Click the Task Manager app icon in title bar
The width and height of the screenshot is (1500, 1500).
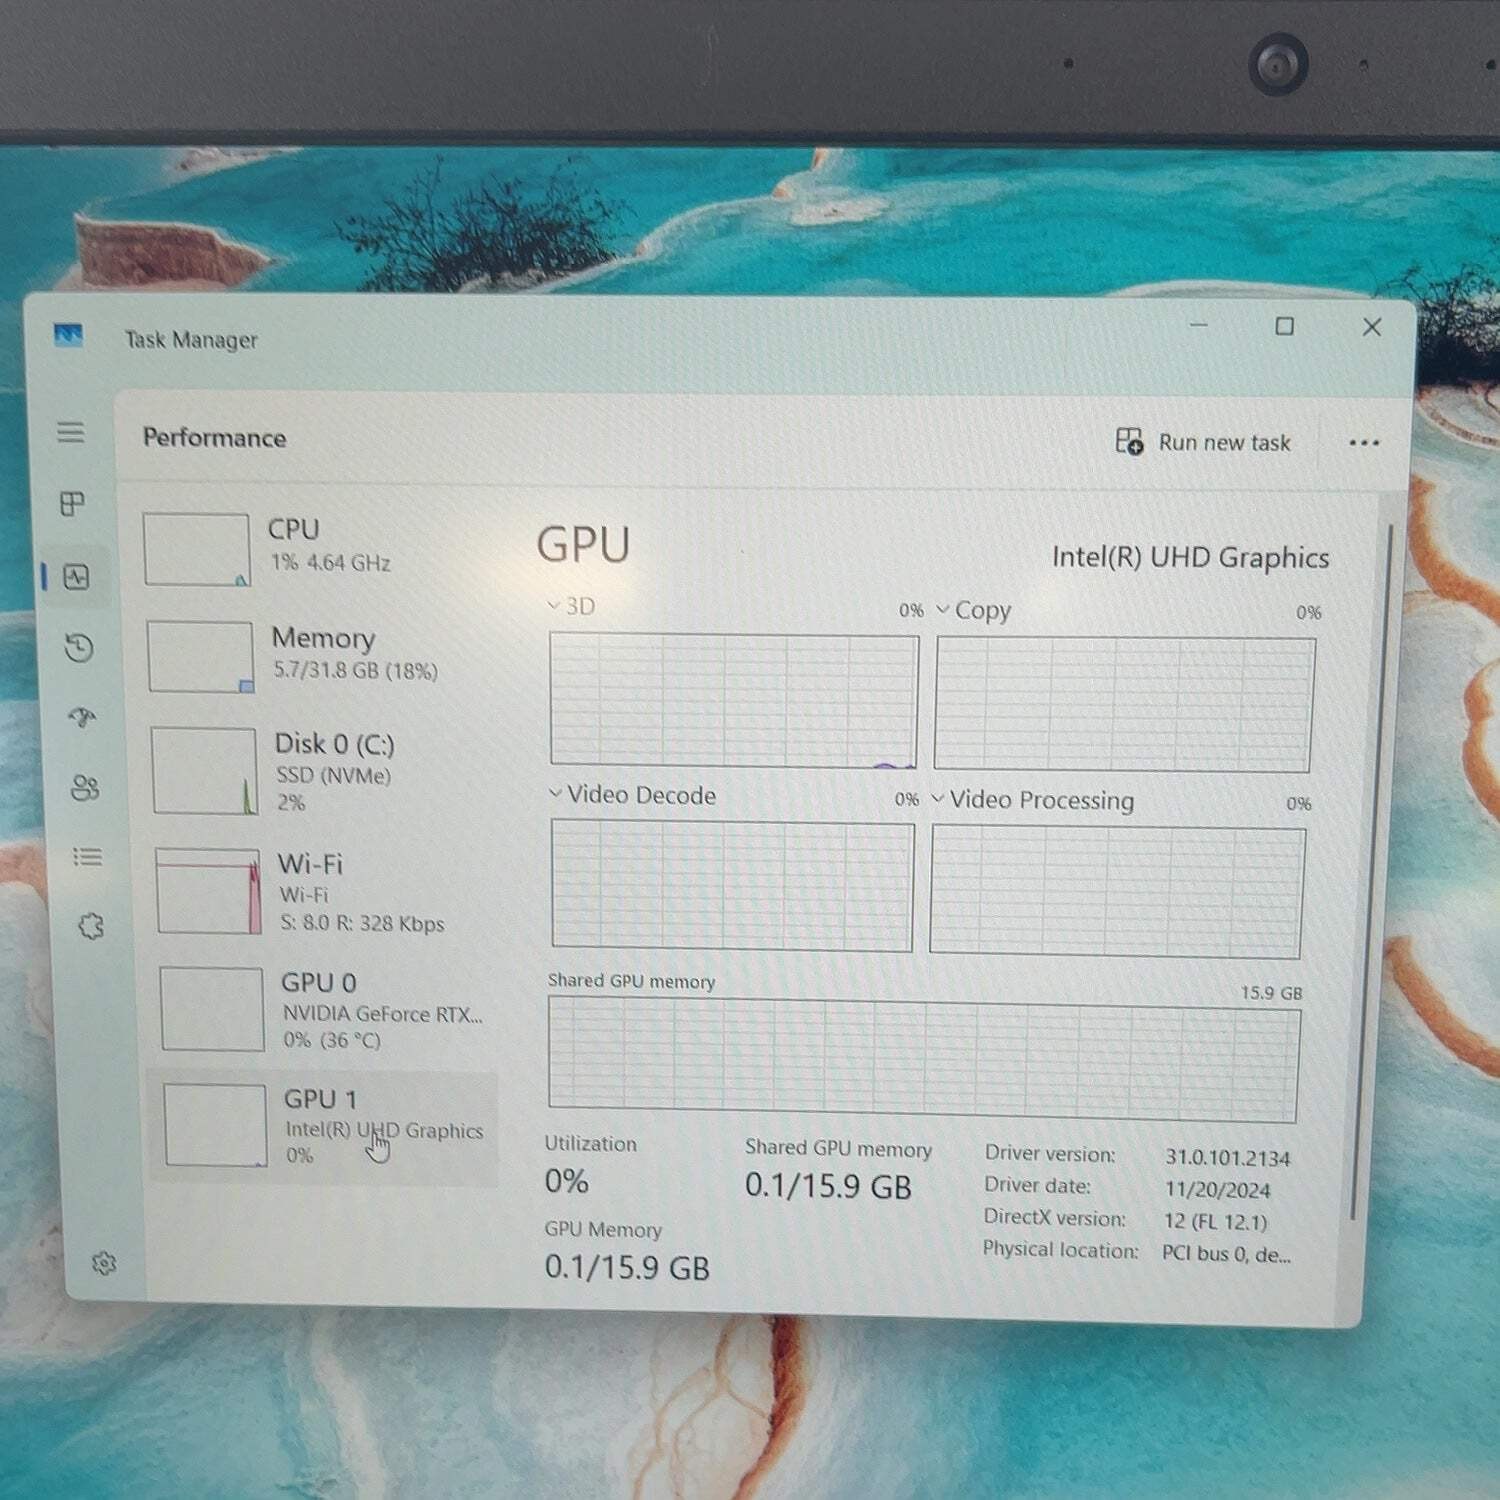coord(68,335)
